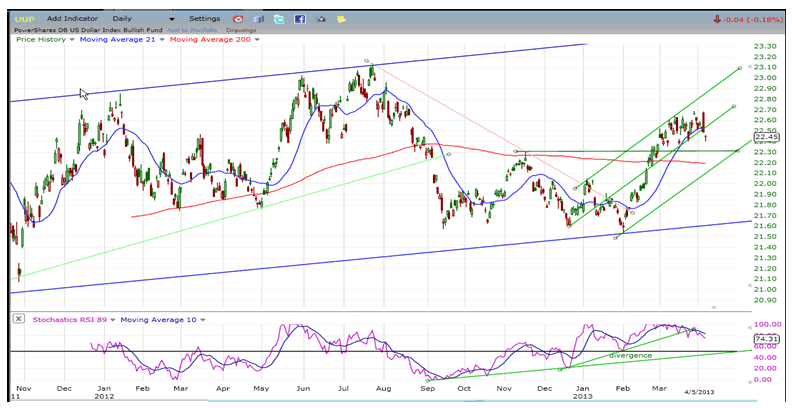Screen dimensions: 792x408
Task: Click the blue icon beside the alert clock
Action: point(258,19)
